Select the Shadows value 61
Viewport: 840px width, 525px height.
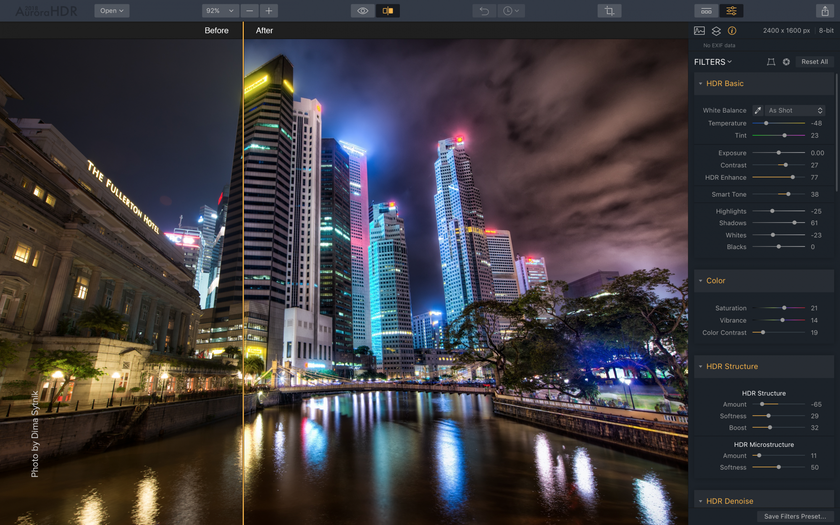(x=814, y=223)
